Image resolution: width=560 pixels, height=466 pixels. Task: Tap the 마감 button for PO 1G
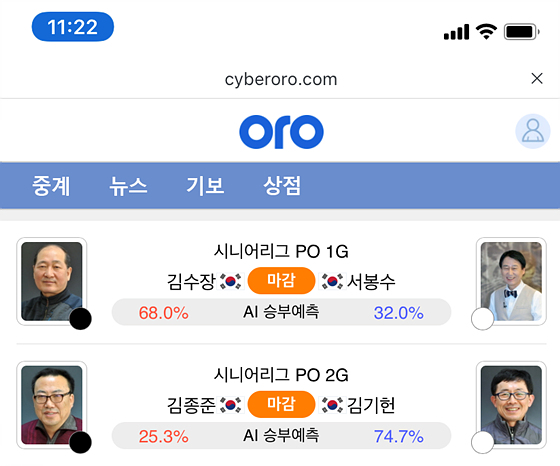coord(281,281)
